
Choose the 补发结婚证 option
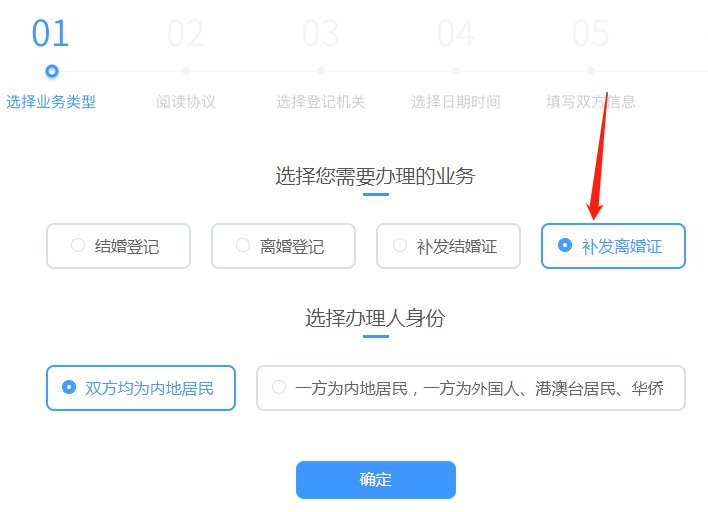[x=448, y=246]
